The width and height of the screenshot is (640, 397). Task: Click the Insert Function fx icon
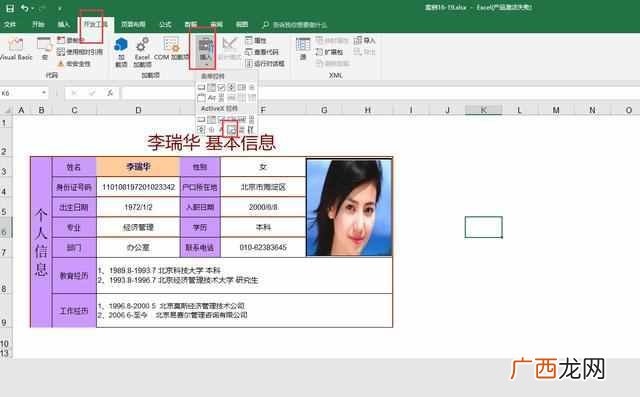click(x=110, y=93)
